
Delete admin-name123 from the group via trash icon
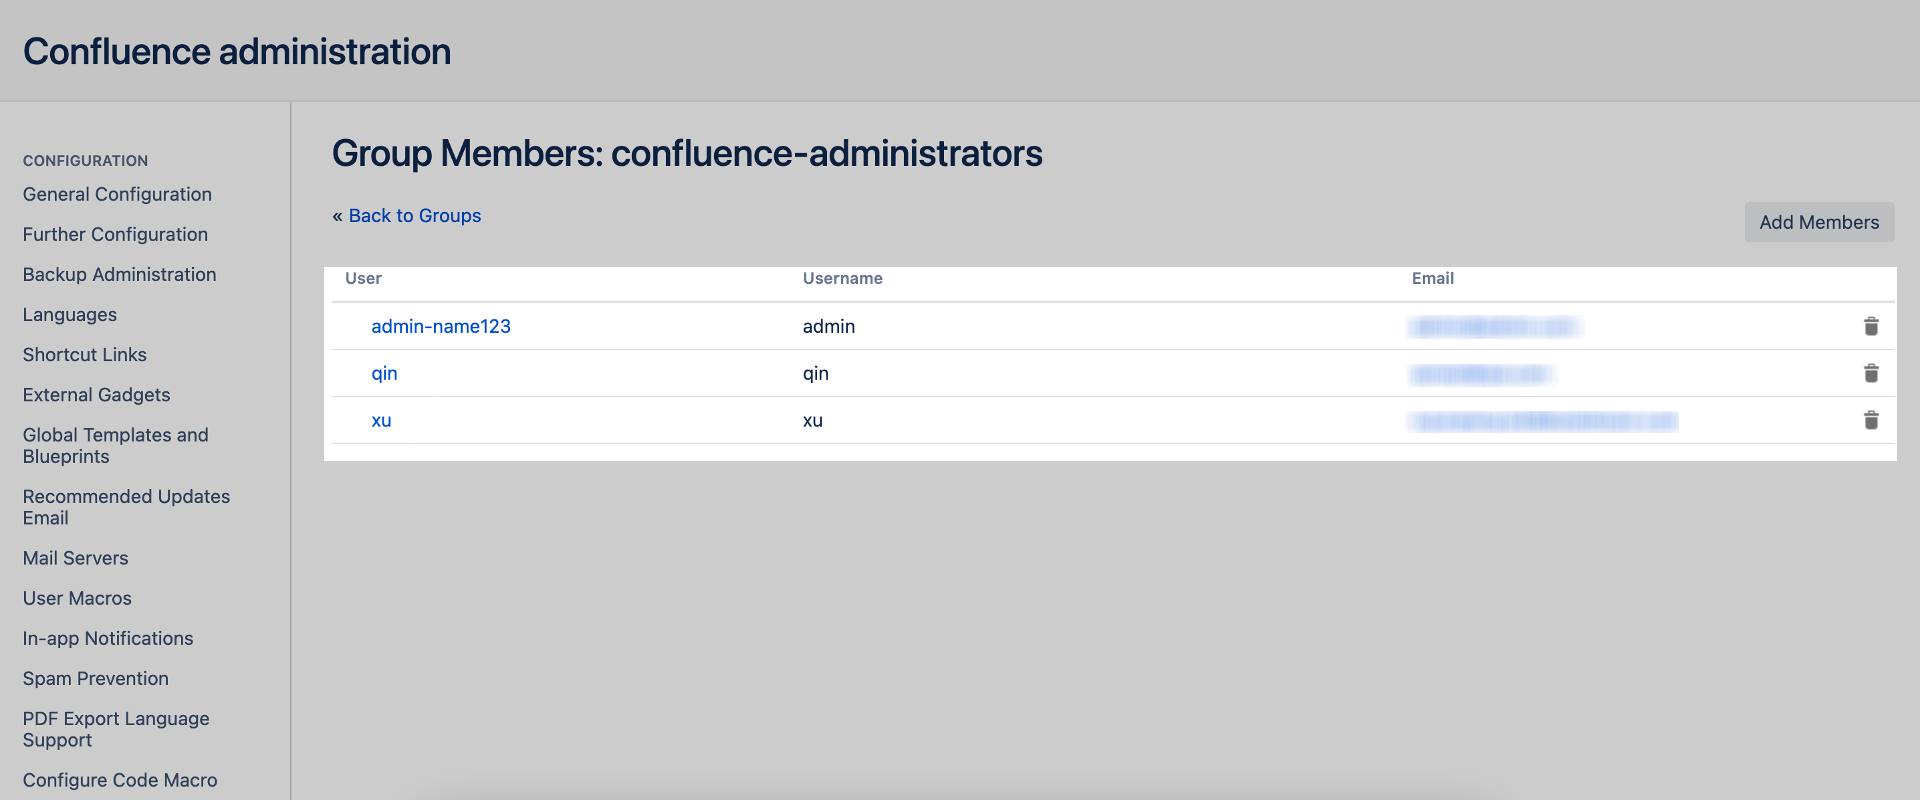[x=1871, y=326]
